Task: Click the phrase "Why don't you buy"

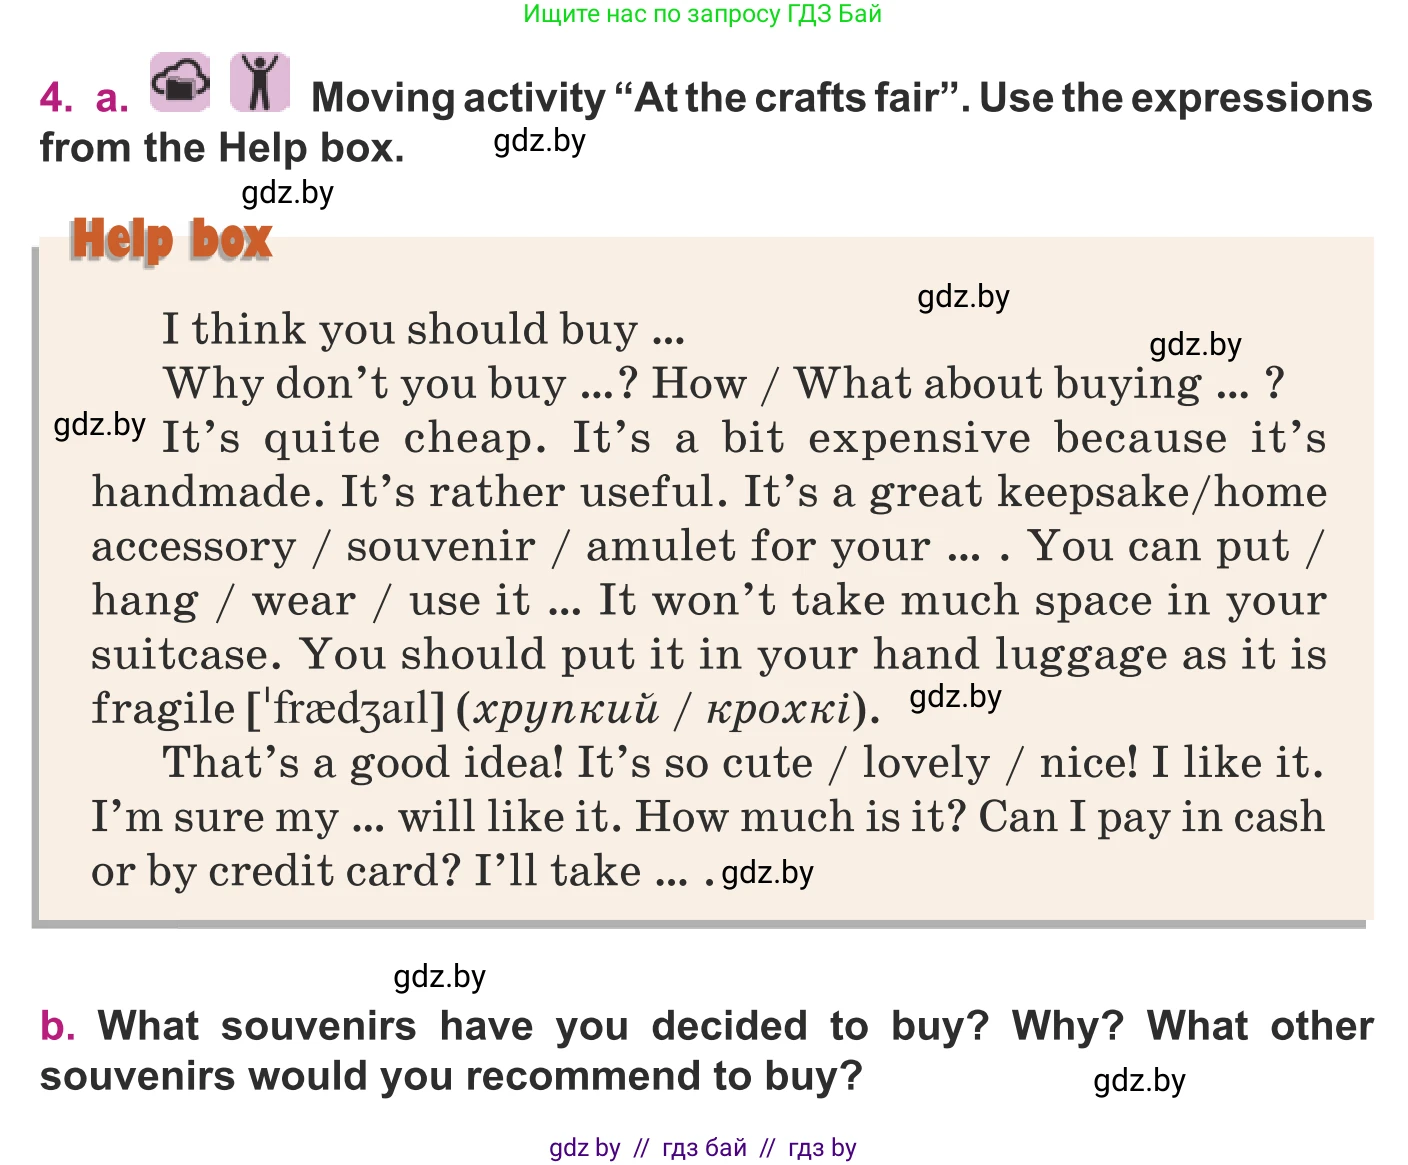Action: 365,384
